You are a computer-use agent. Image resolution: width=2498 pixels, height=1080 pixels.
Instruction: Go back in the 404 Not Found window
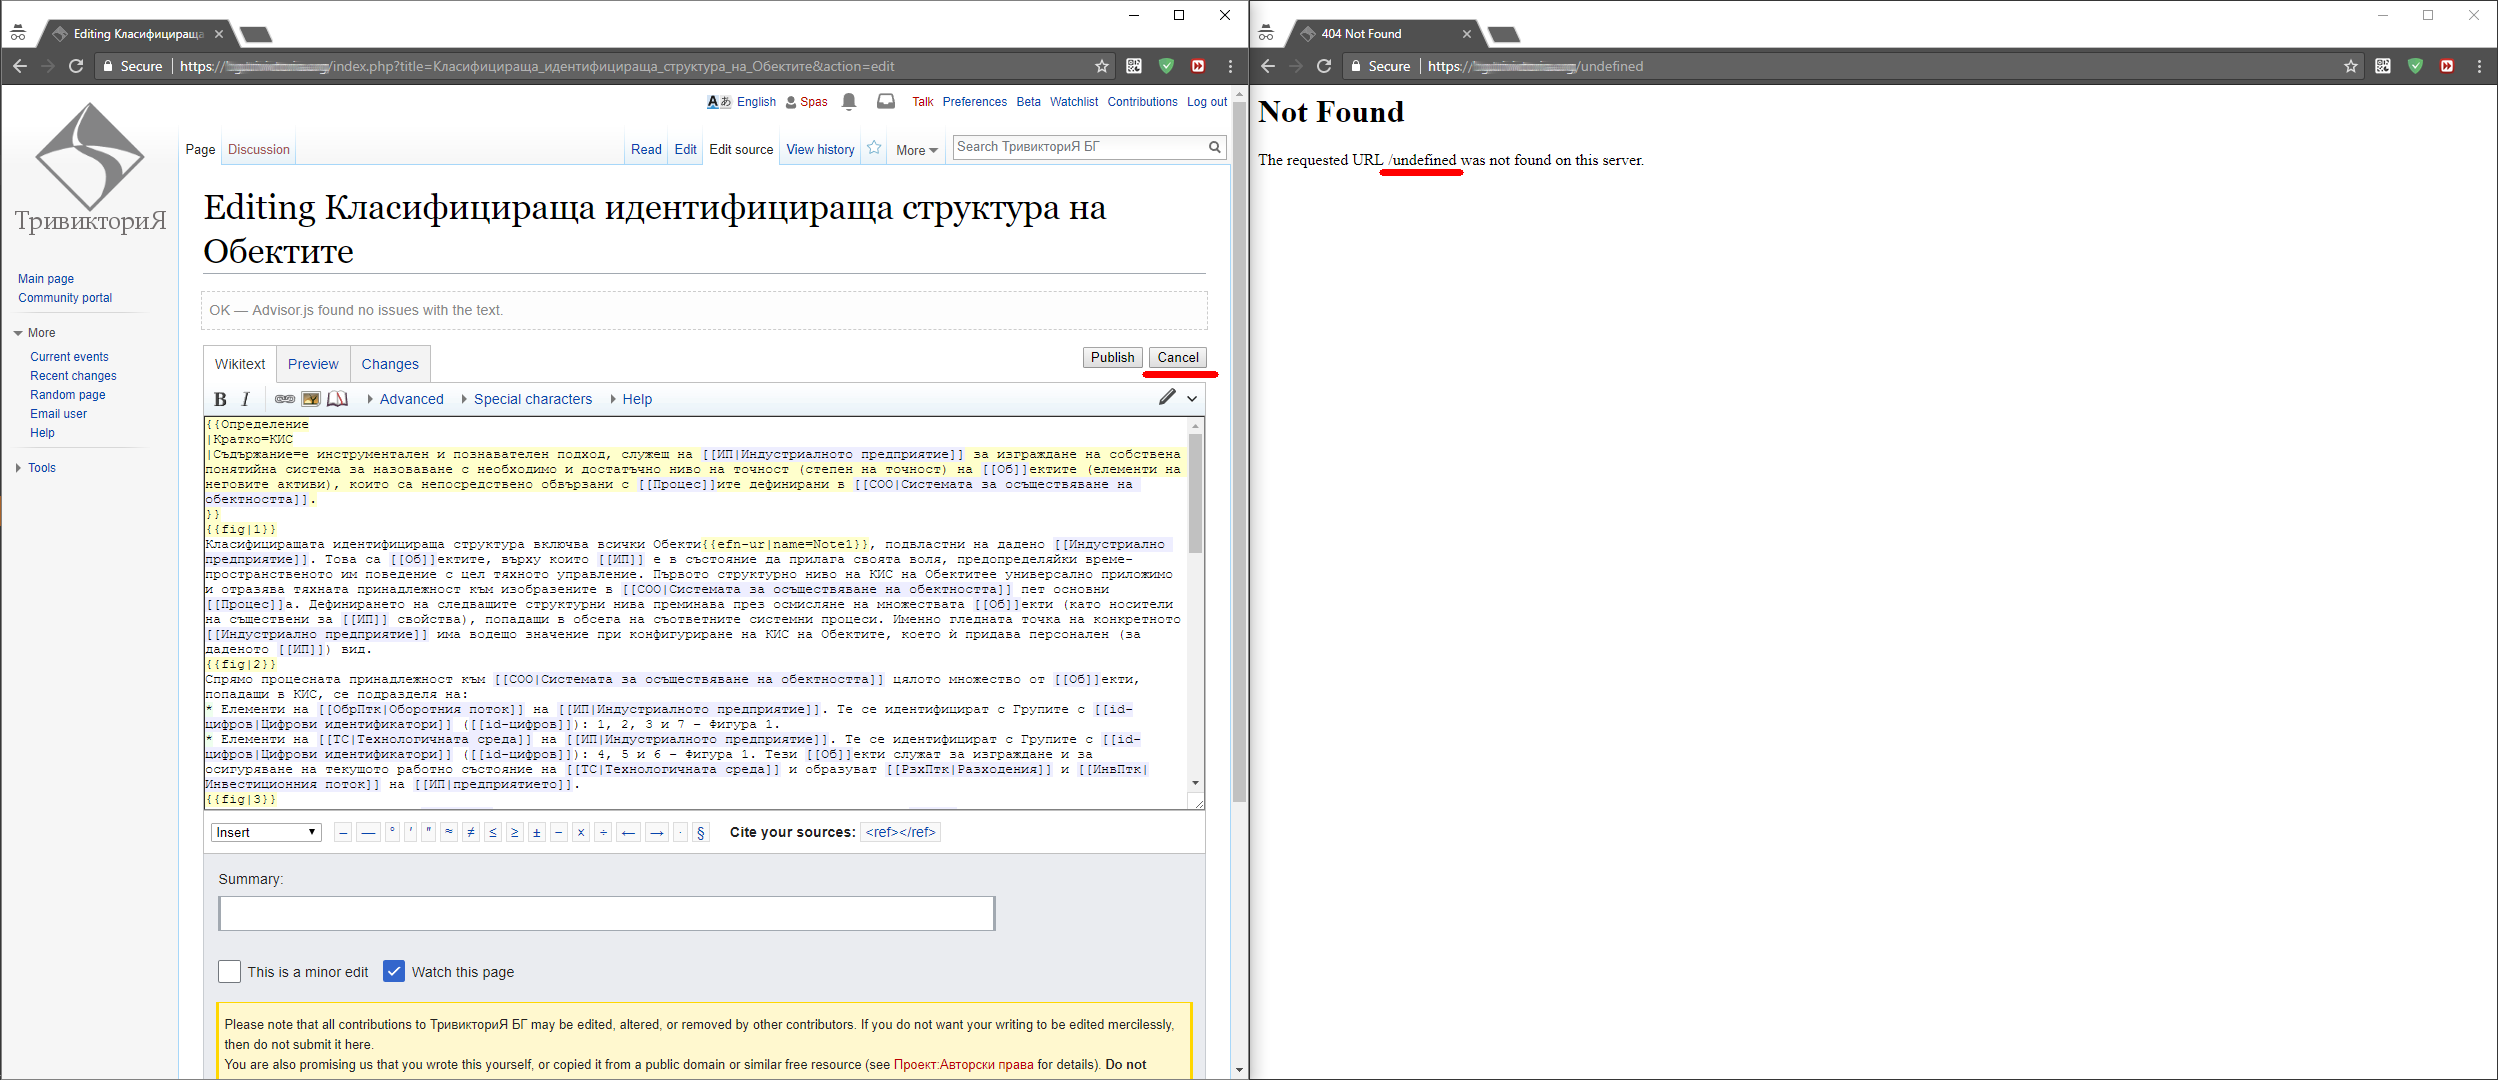click(1268, 66)
